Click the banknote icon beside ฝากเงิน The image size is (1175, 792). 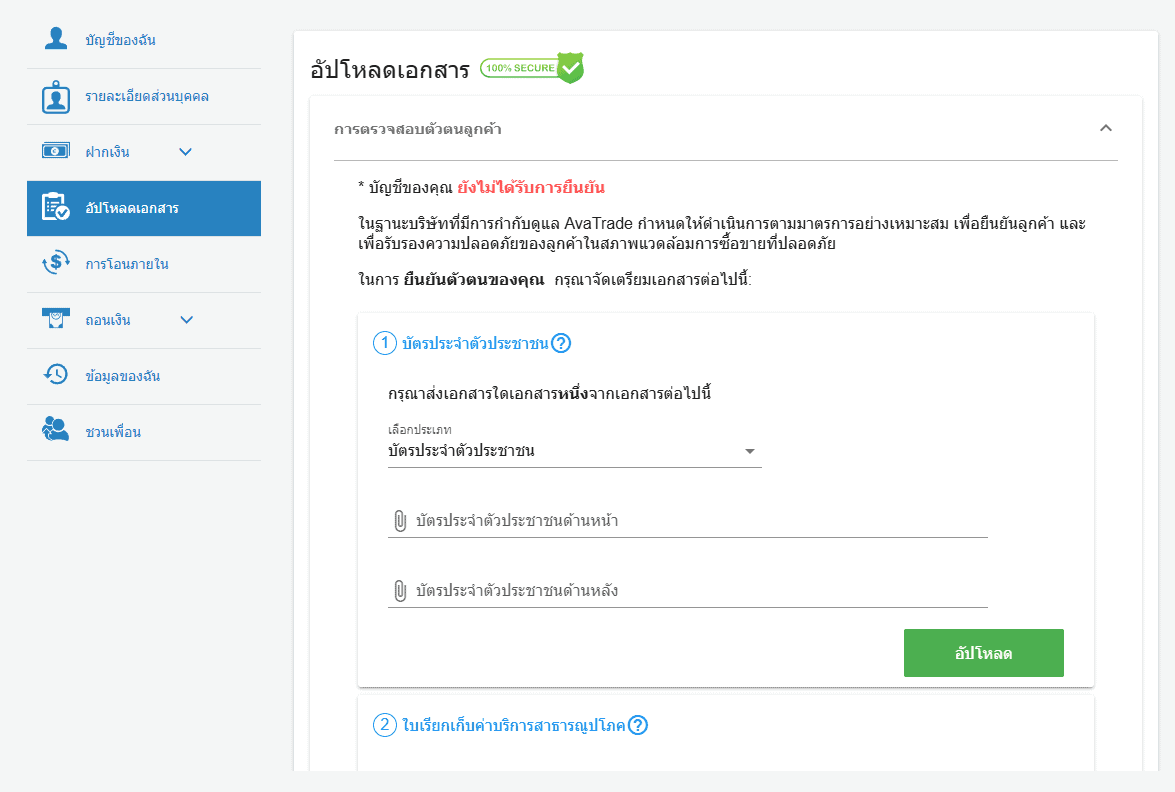point(56,151)
